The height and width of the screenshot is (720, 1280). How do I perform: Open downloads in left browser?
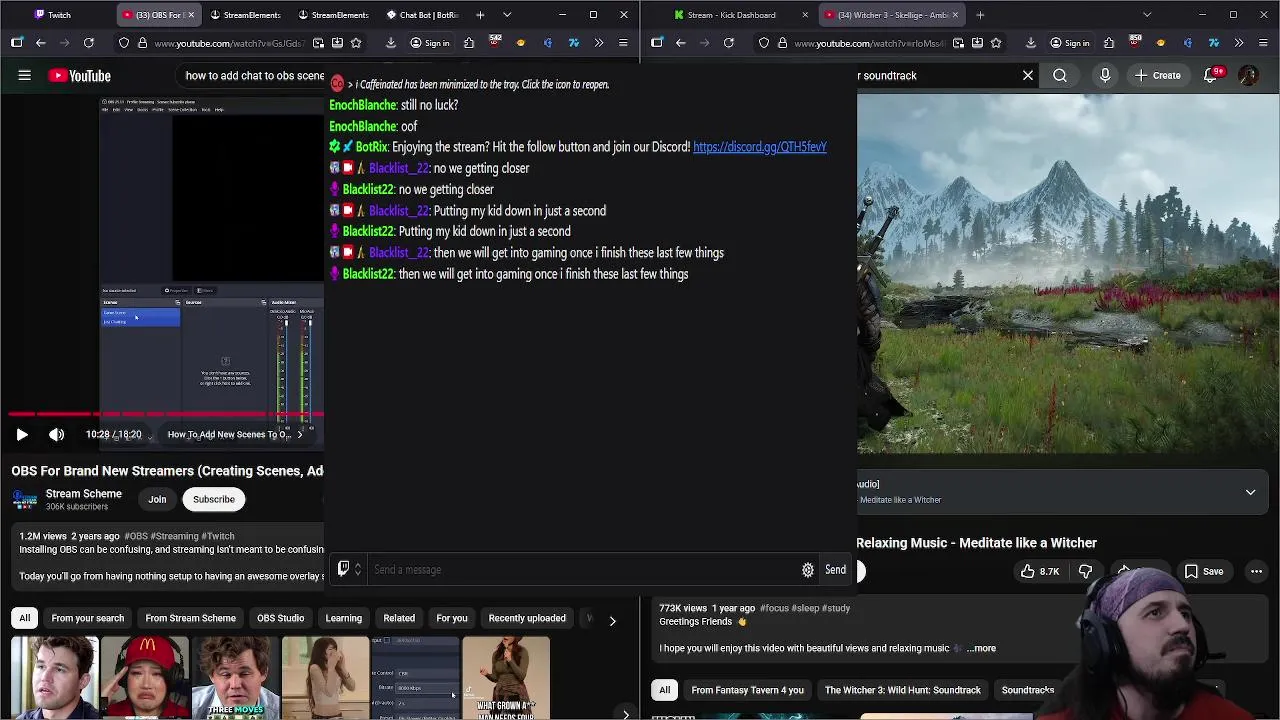pos(391,43)
